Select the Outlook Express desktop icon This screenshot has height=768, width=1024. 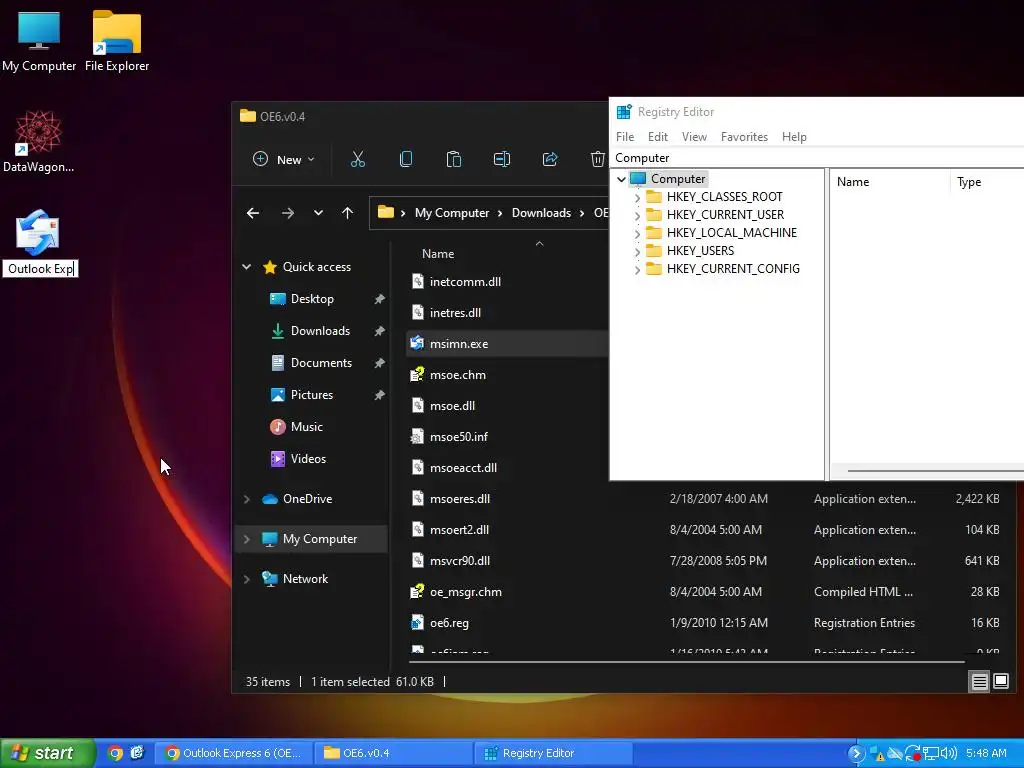(37, 232)
